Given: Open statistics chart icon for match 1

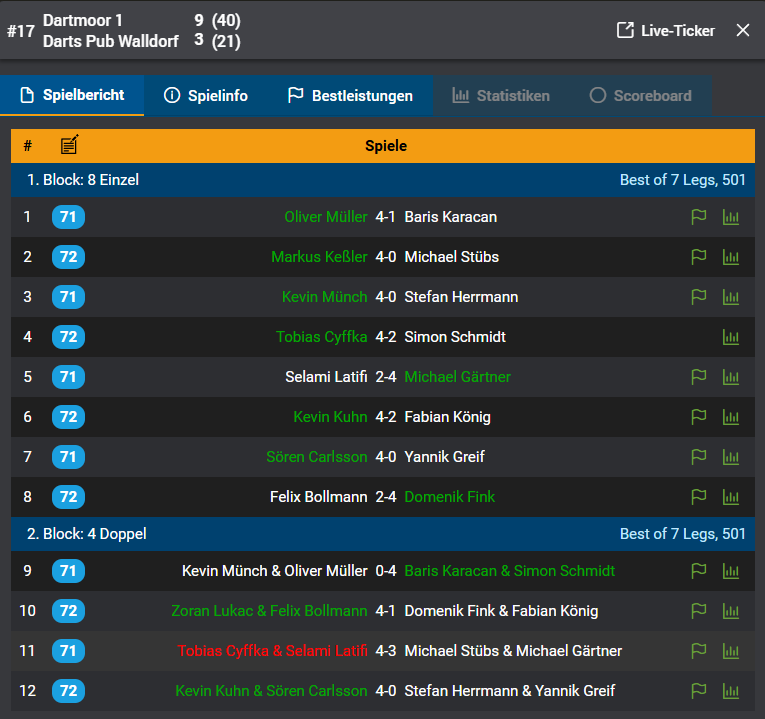Looking at the screenshot, I should coord(731,217).
